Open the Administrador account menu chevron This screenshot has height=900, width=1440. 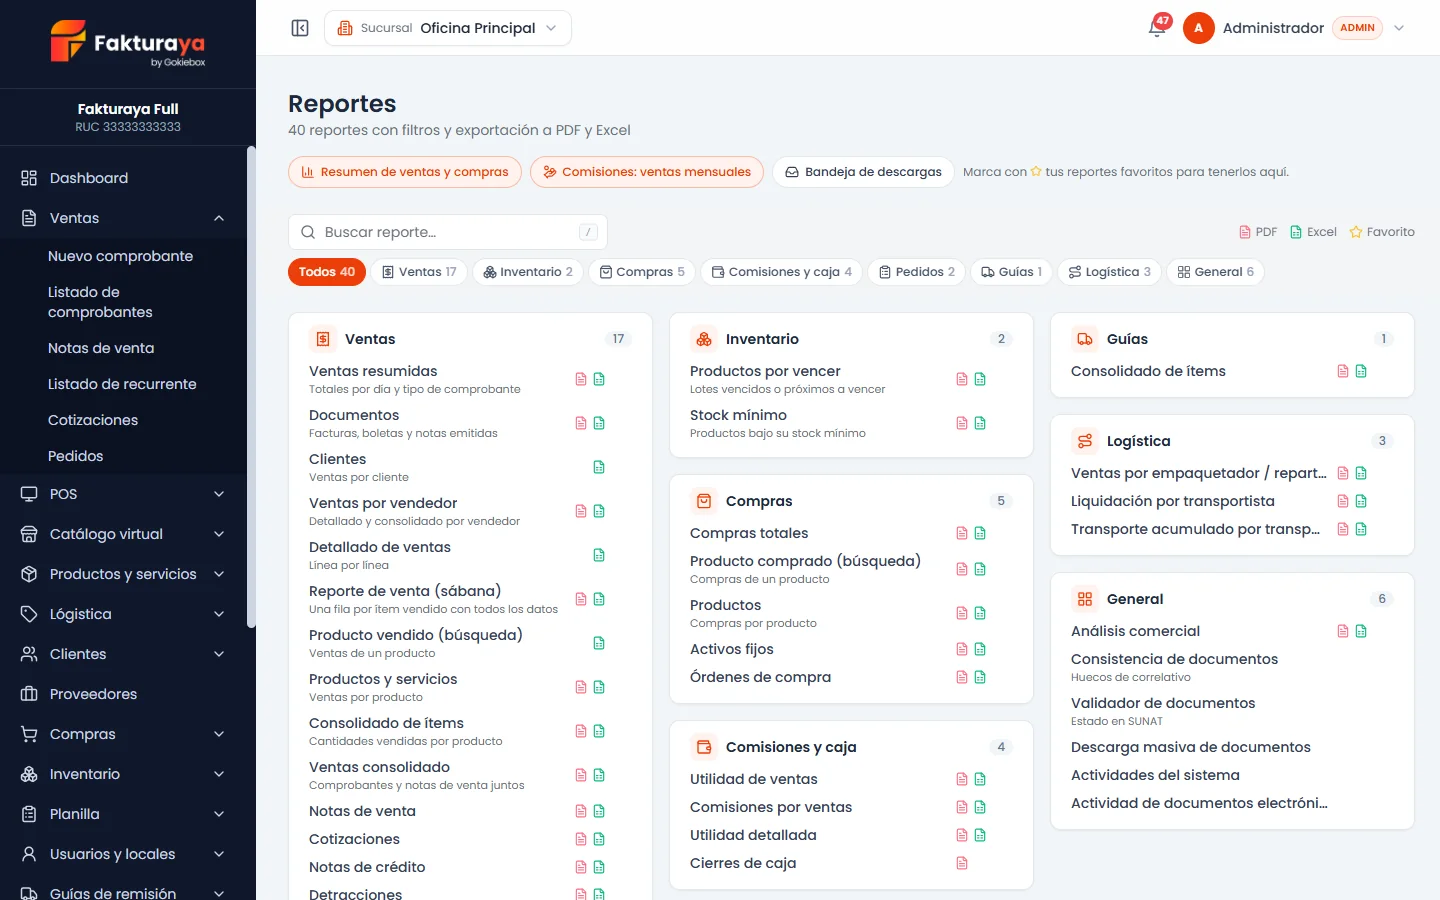1399,28
